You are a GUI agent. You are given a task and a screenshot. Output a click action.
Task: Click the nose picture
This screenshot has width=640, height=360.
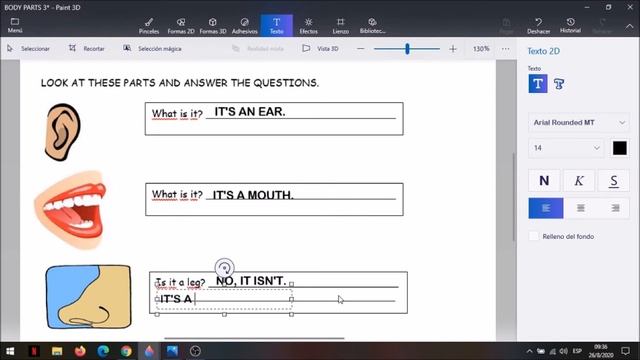click(x=89, y=297)
